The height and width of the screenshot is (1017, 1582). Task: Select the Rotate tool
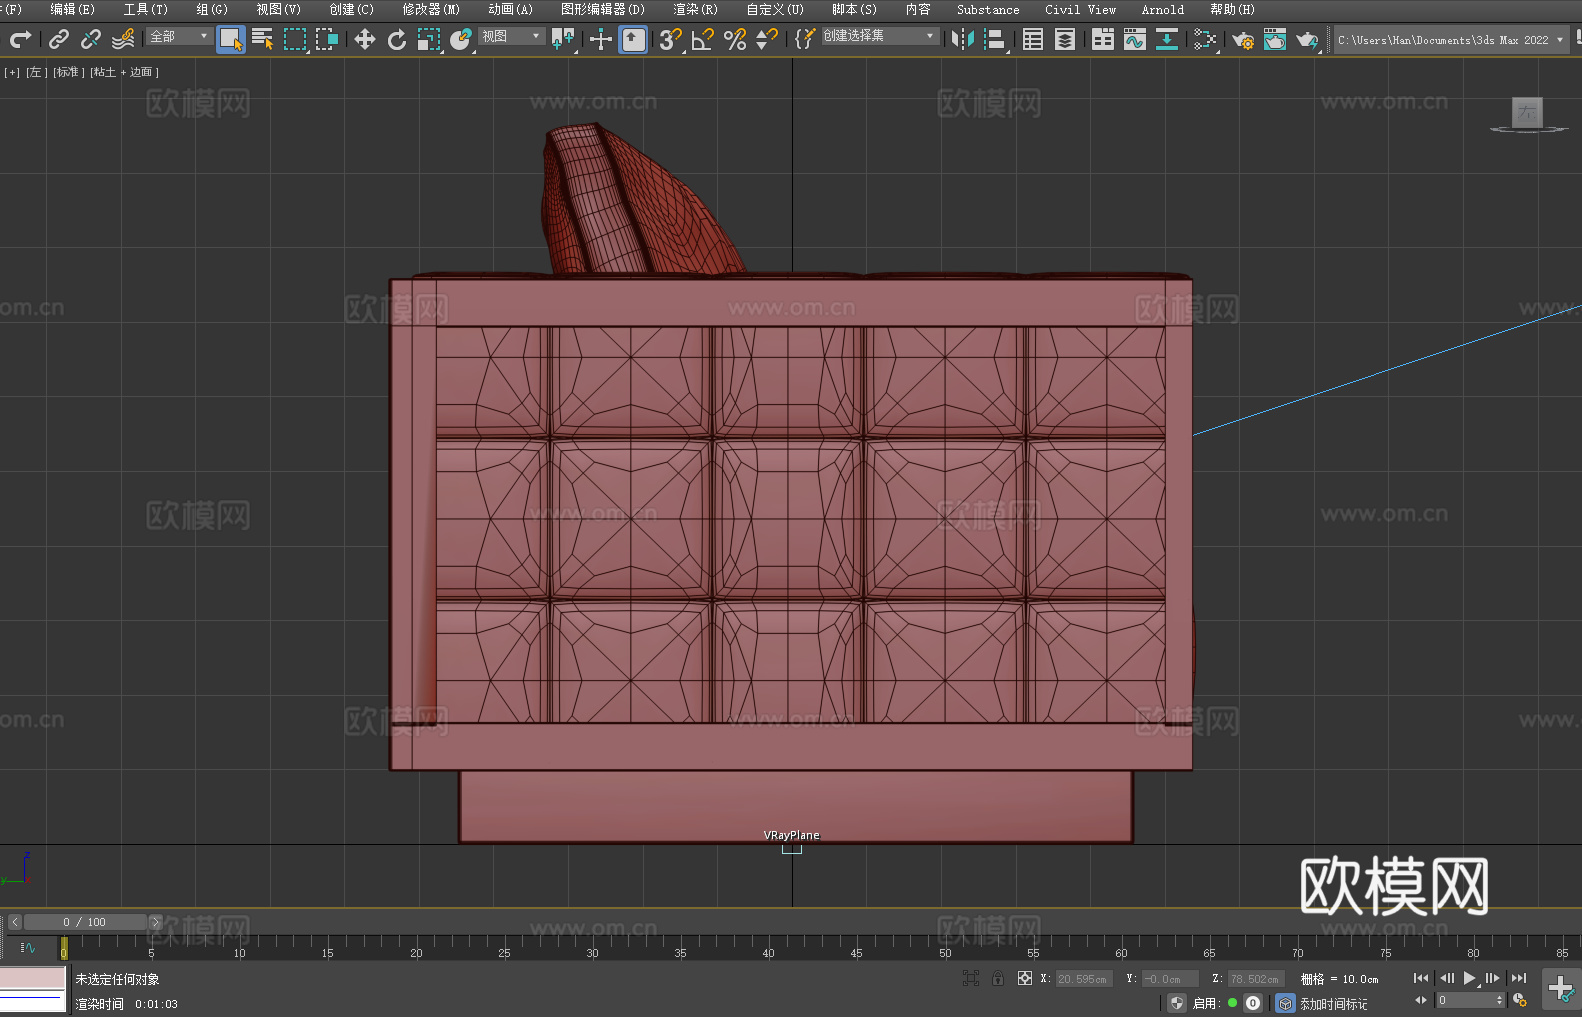point(397,39)
